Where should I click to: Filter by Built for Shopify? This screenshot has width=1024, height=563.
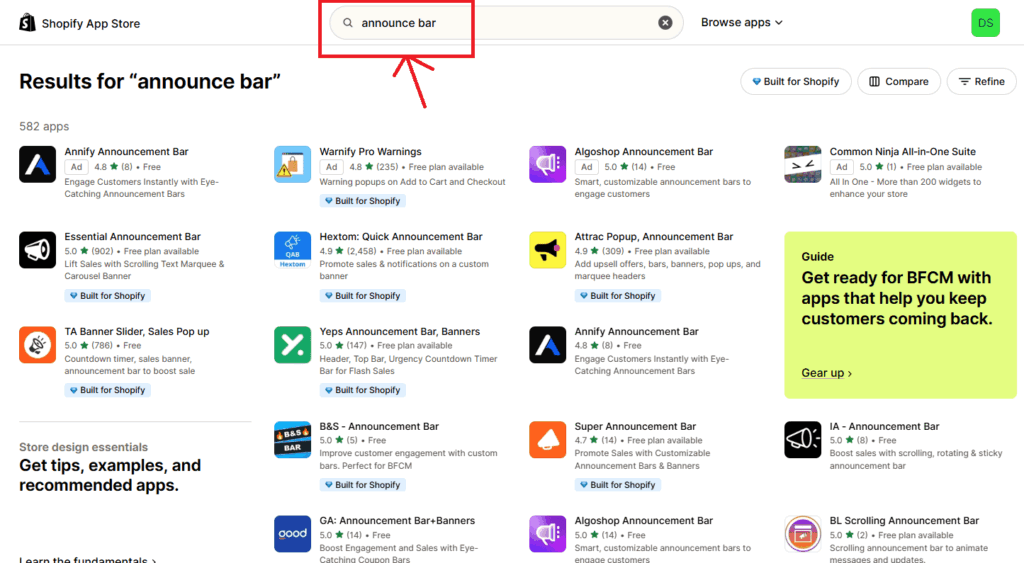point(795,82)
